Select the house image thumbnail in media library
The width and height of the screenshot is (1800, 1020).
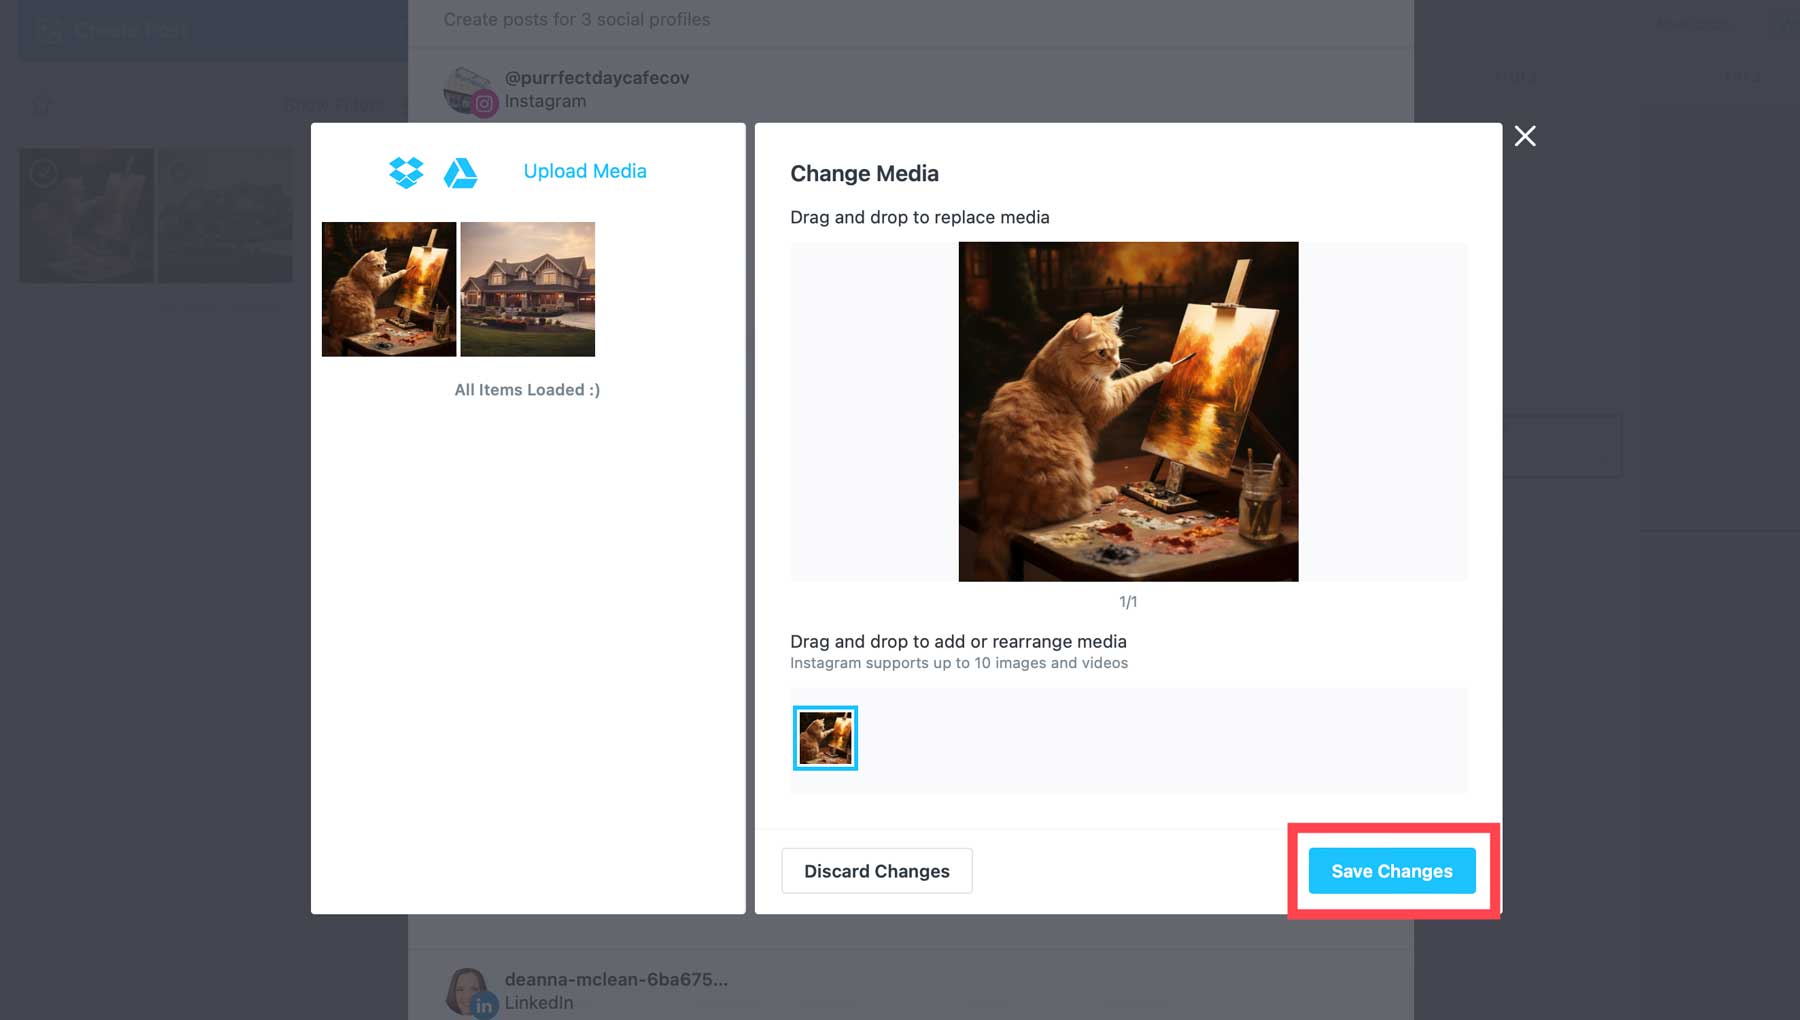tap(528, 289)
